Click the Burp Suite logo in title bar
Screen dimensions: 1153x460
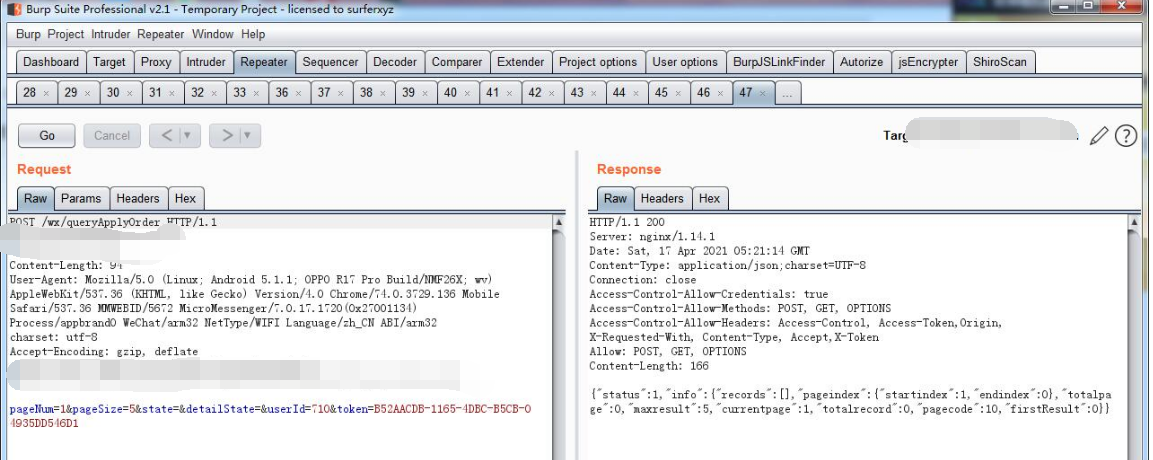pyautogui.click(x=14, y=10)
